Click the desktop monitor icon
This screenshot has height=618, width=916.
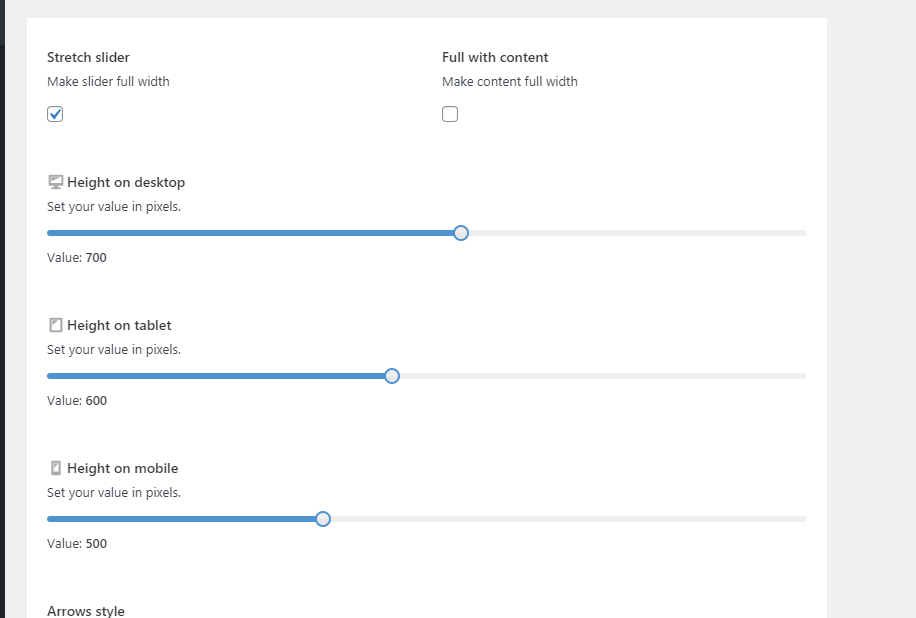coord(56,182)
